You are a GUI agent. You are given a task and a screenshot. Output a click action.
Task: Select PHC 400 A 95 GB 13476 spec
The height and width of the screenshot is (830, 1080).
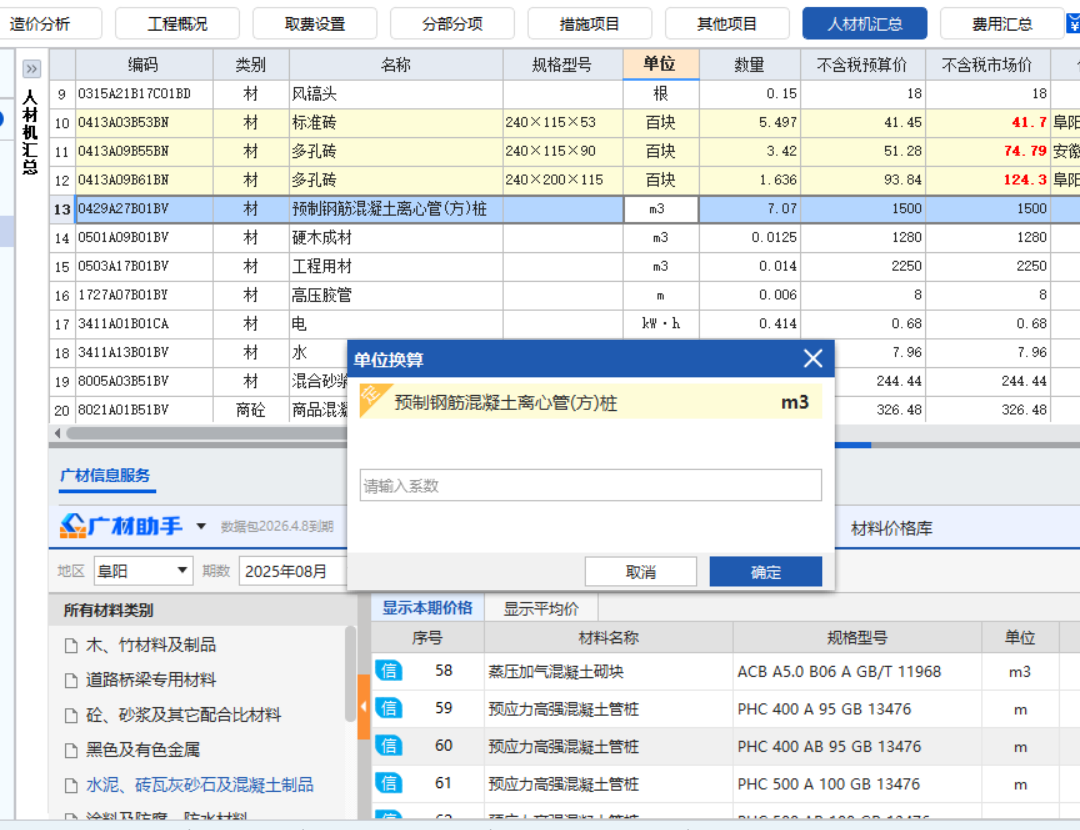point(824,709)
